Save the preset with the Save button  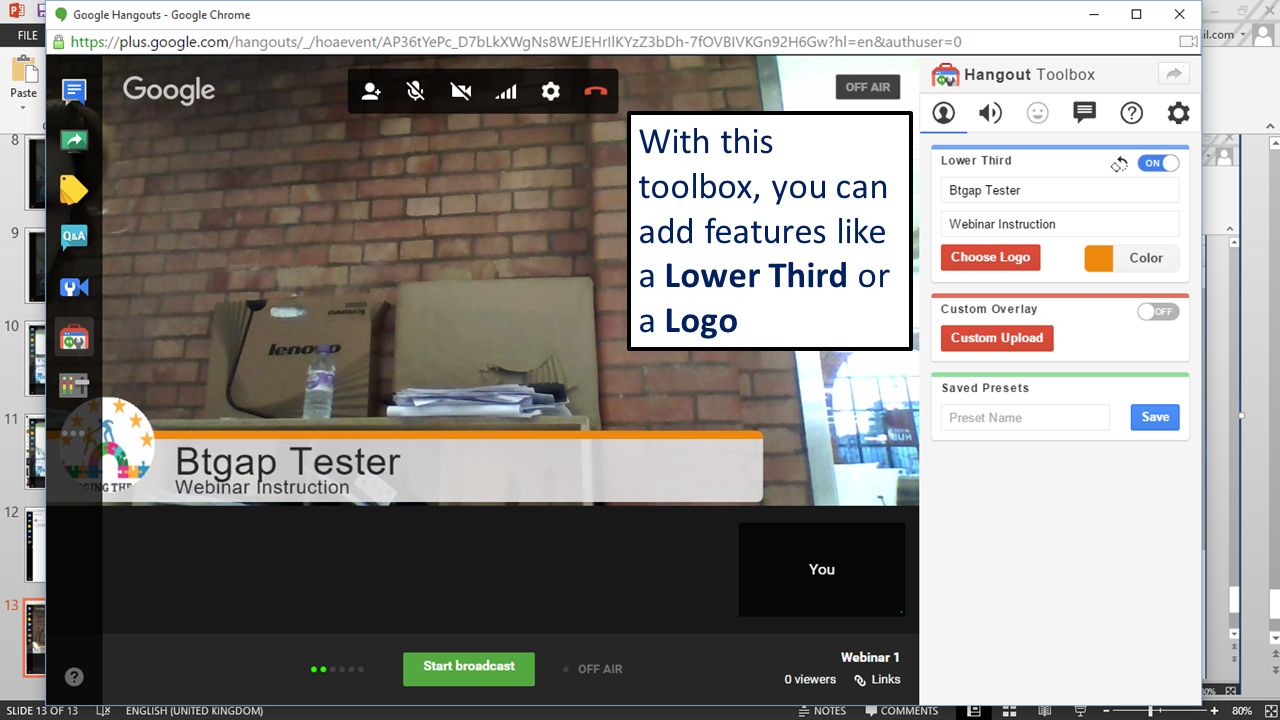coord(1155,417)
